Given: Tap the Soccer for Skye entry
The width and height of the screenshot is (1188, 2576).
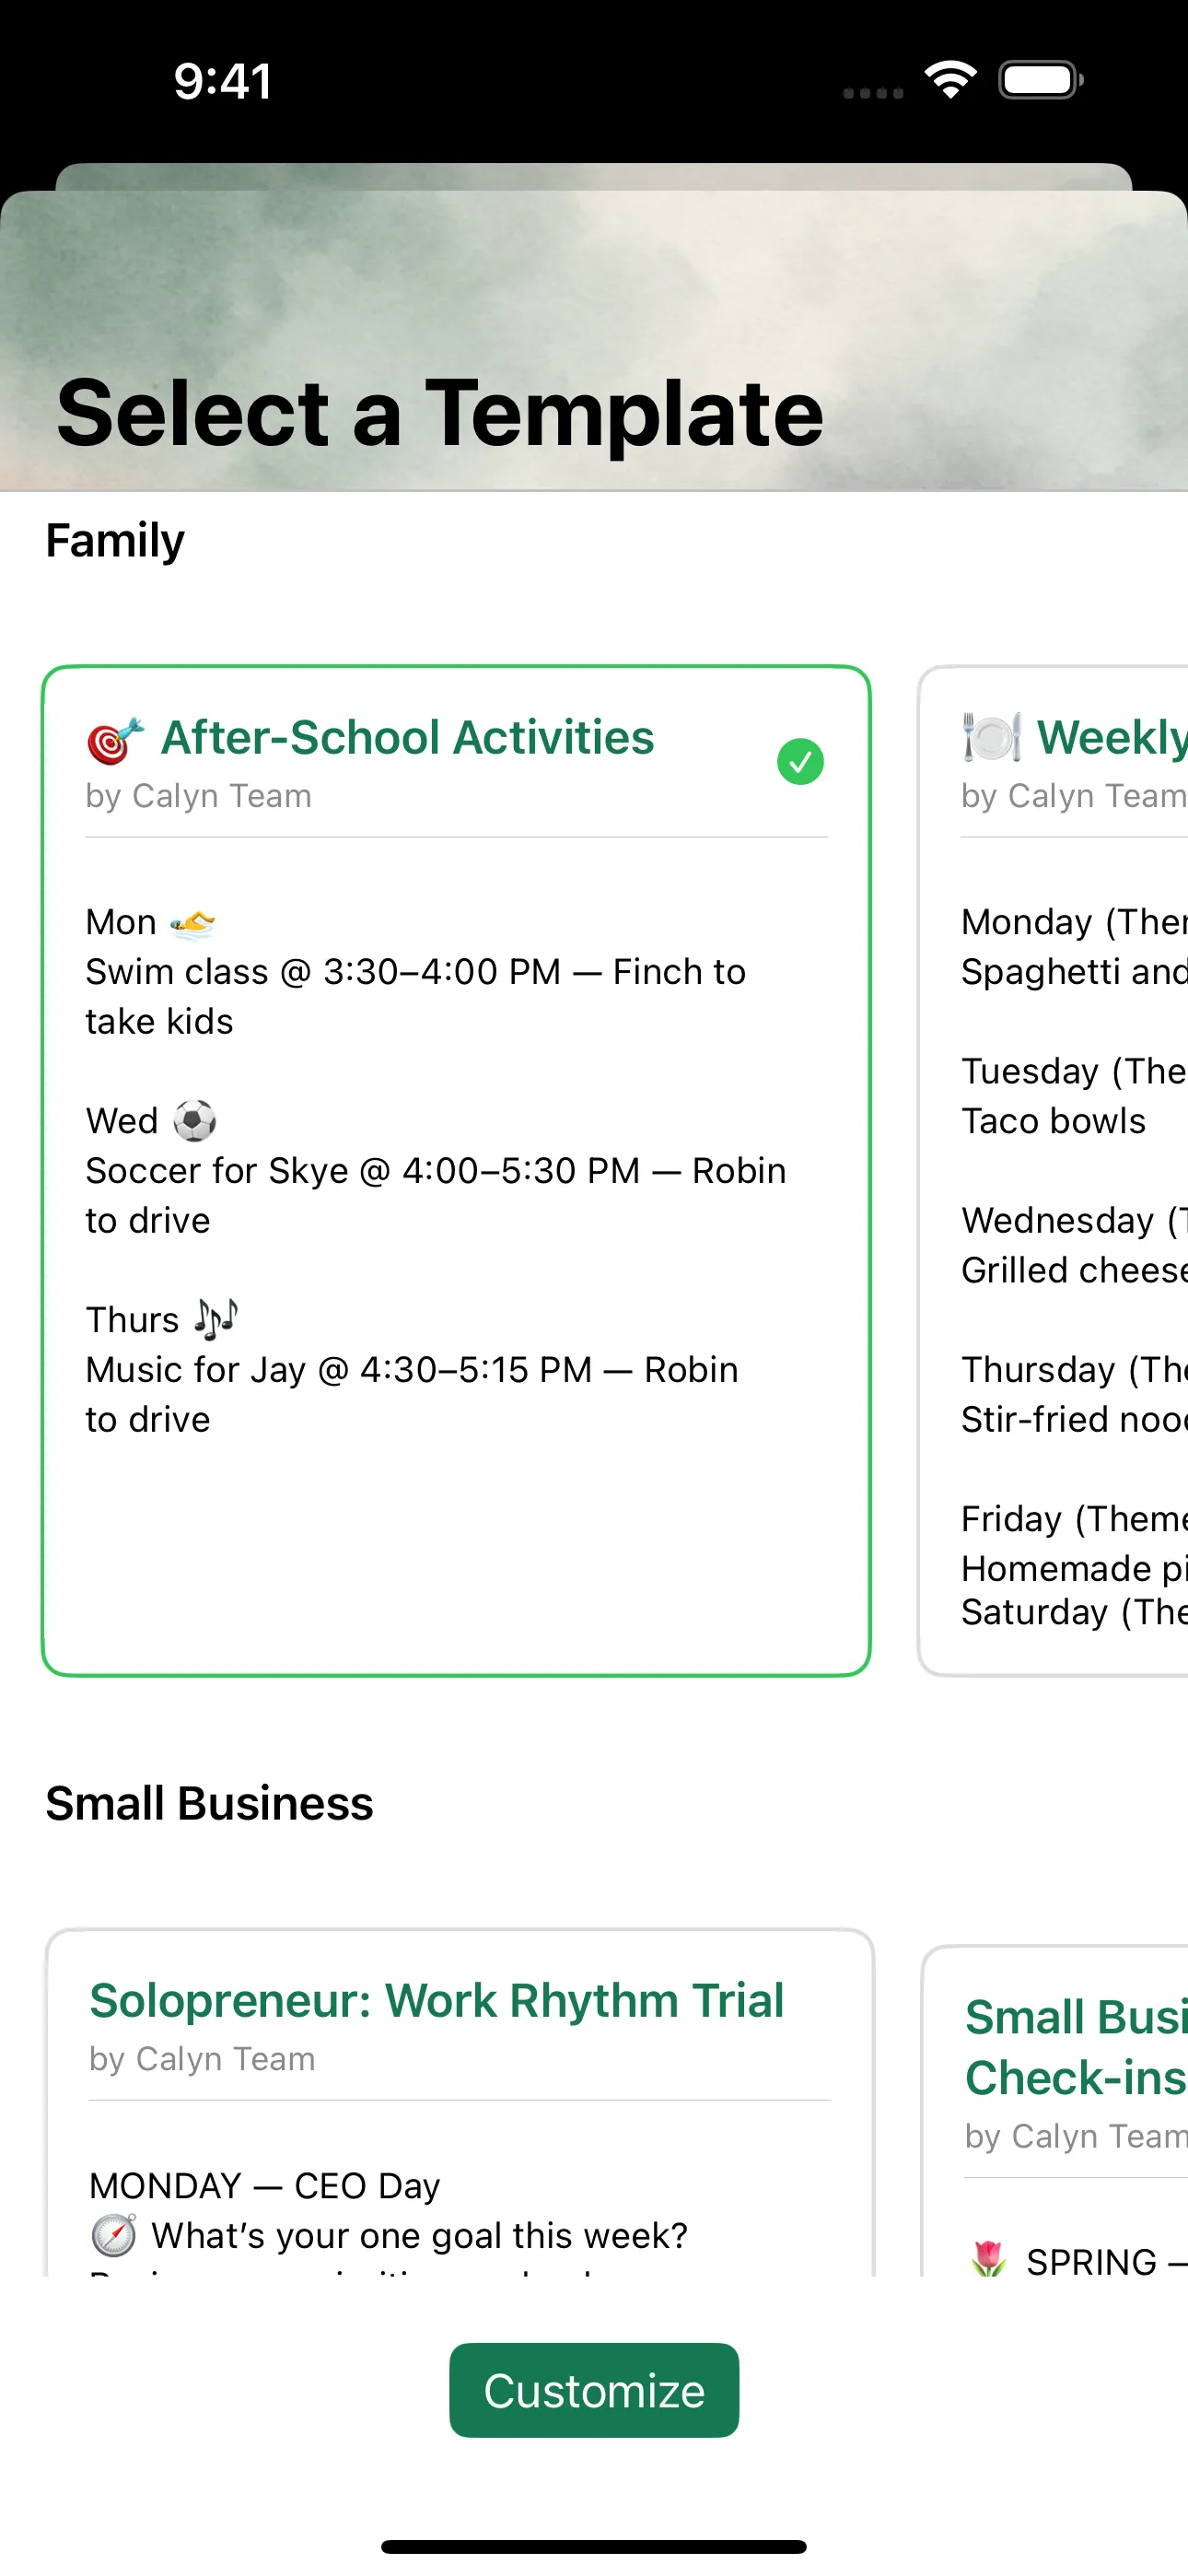Looking at the screenshot, I should pos(435,1195).
